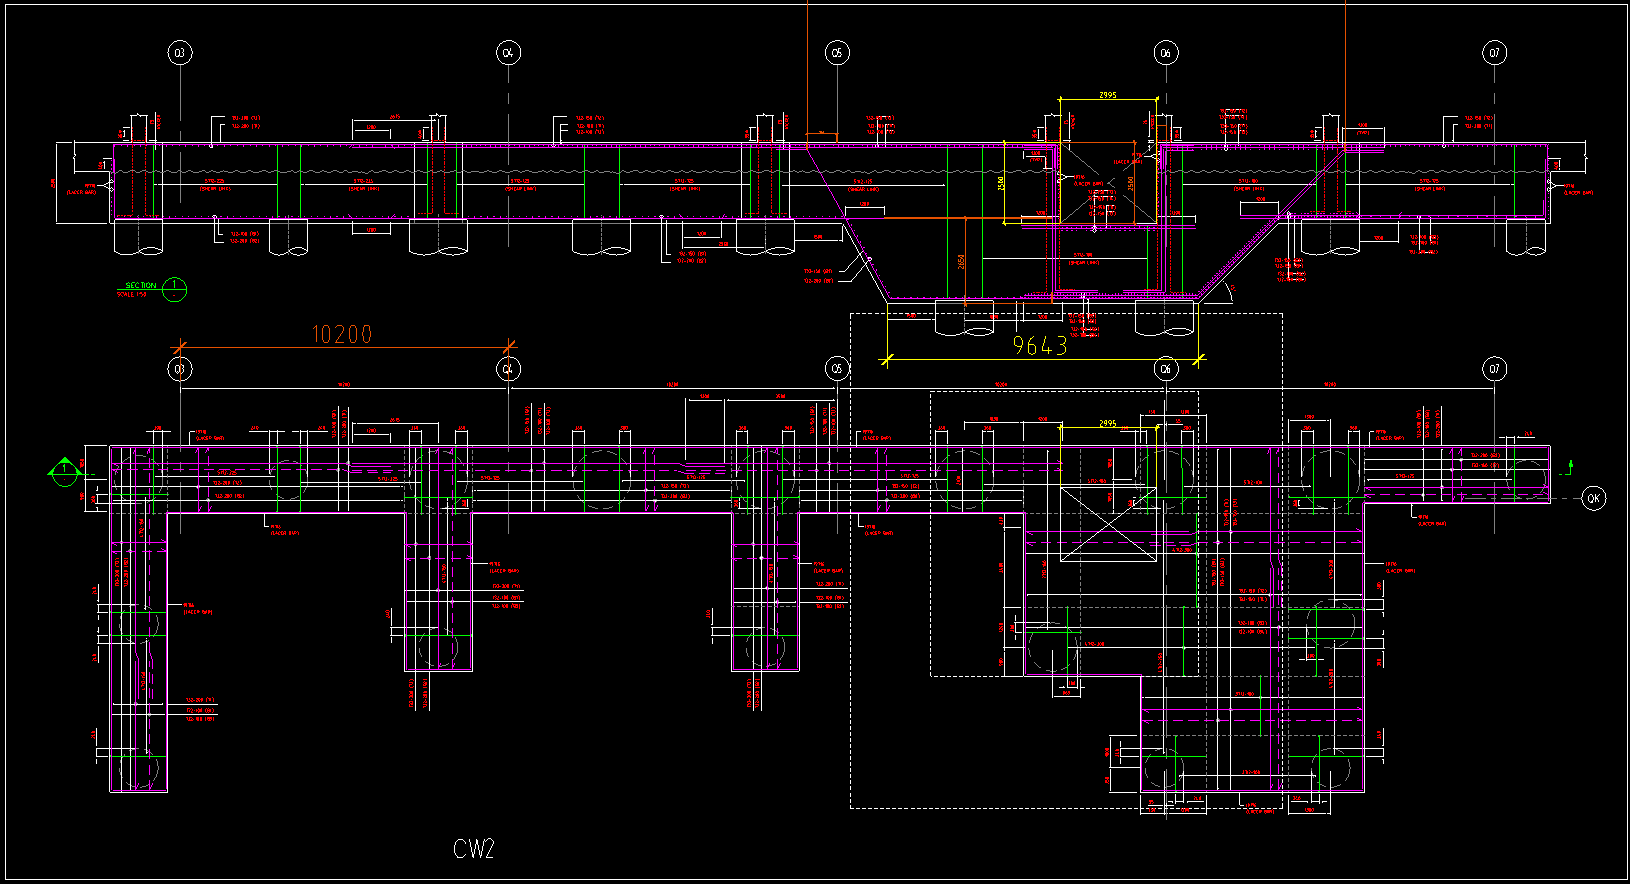This screenshot has width=1630, height=884.
Task: Select grid bubble 03 above the section view
Action: [180, 53]
